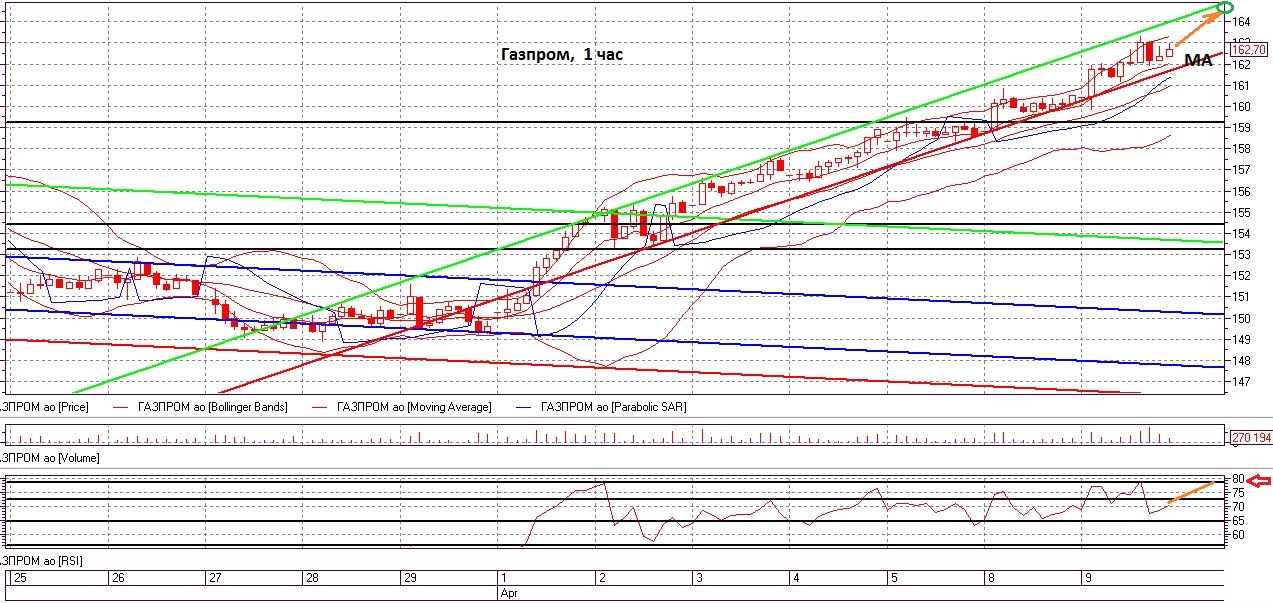Select date 1 above the Apr label
The height and width of the screenshot is (603, 1273).
[x=503, y=578]
